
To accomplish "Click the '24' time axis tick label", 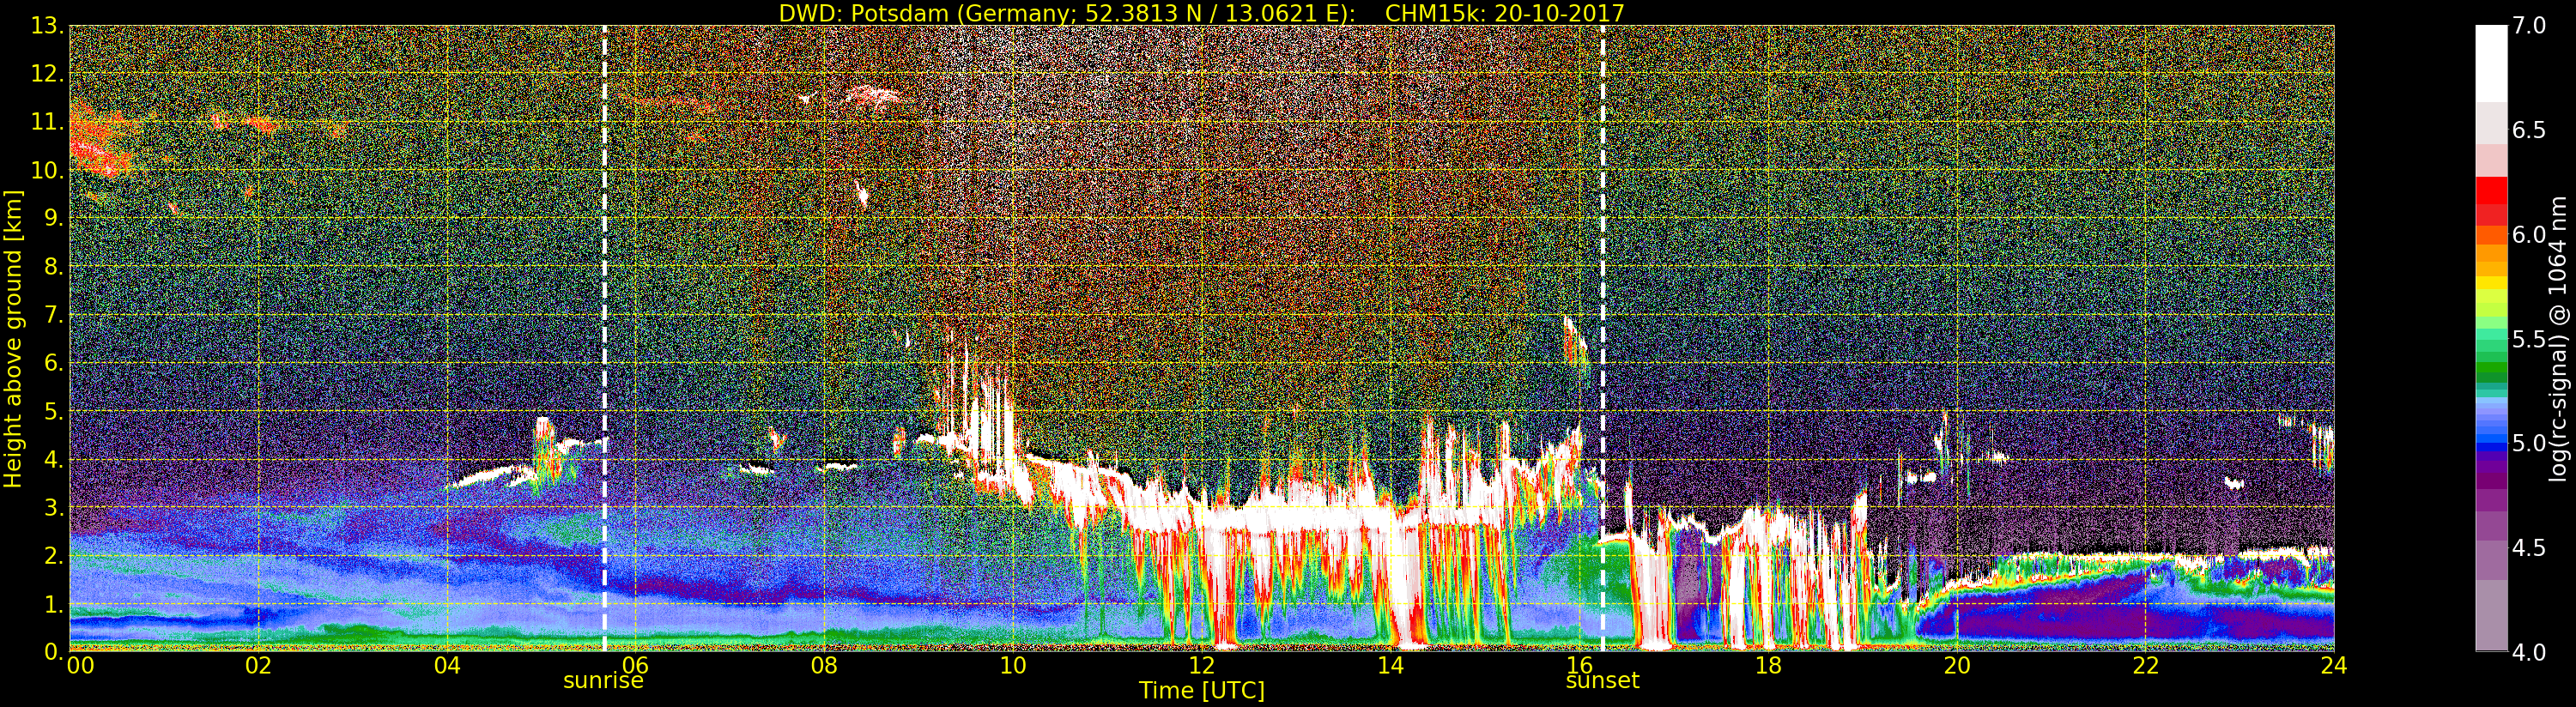I will (x=2333, y=665).
